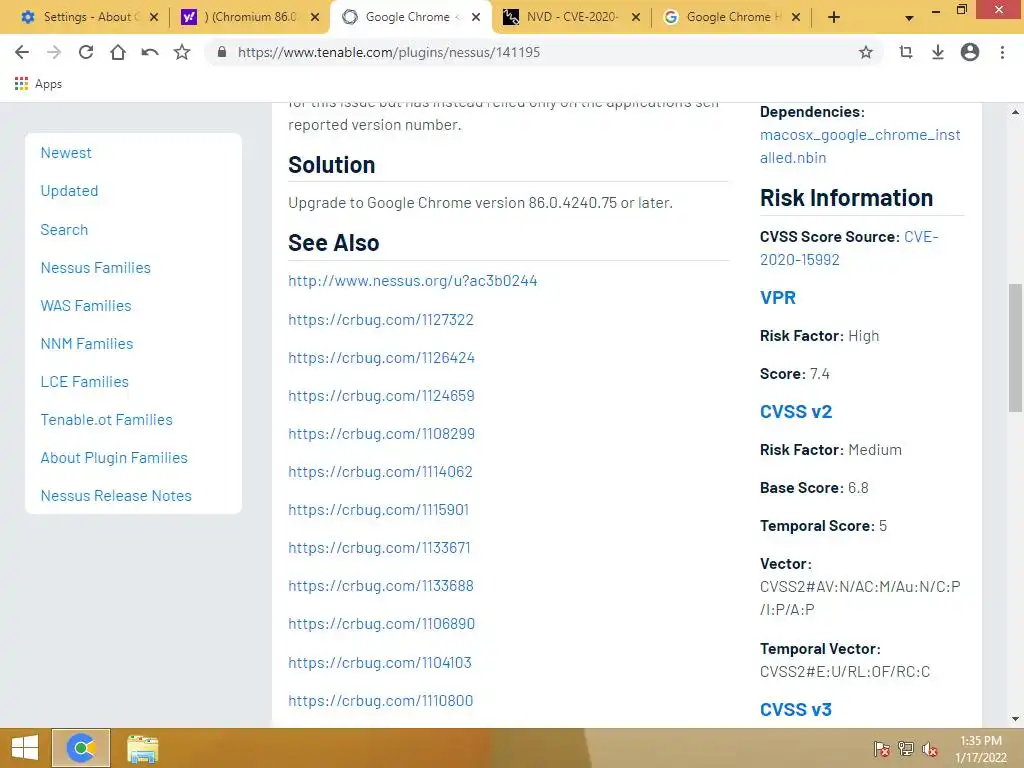1024x768 pixels.
Task: Click the undo closed tab arrow
Action: [x=150, y=52]
